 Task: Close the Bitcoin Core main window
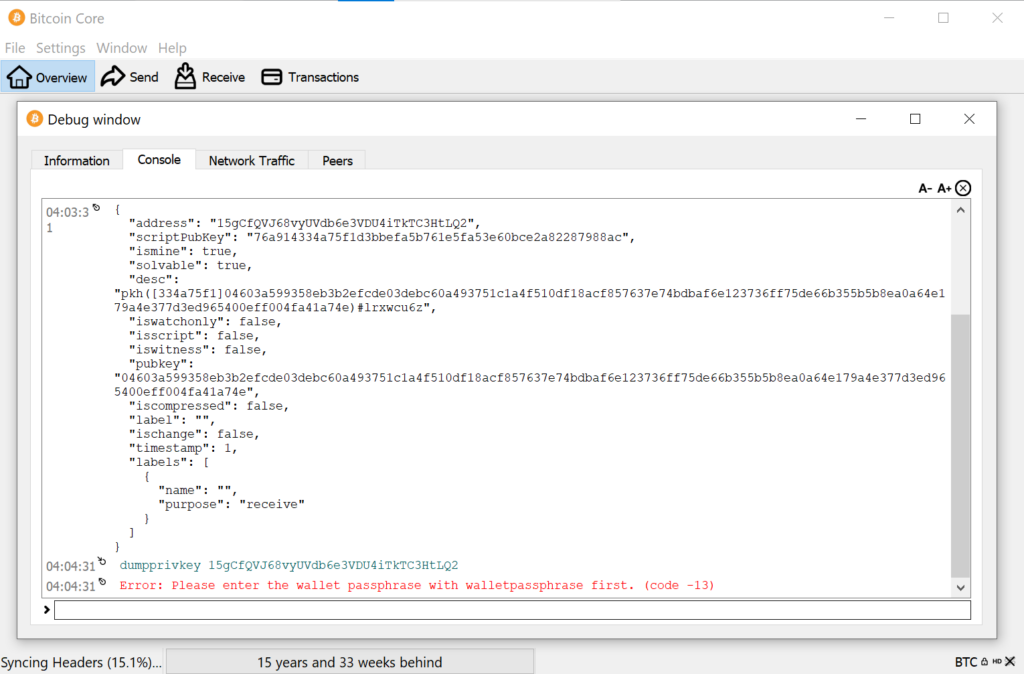(997, 18)
